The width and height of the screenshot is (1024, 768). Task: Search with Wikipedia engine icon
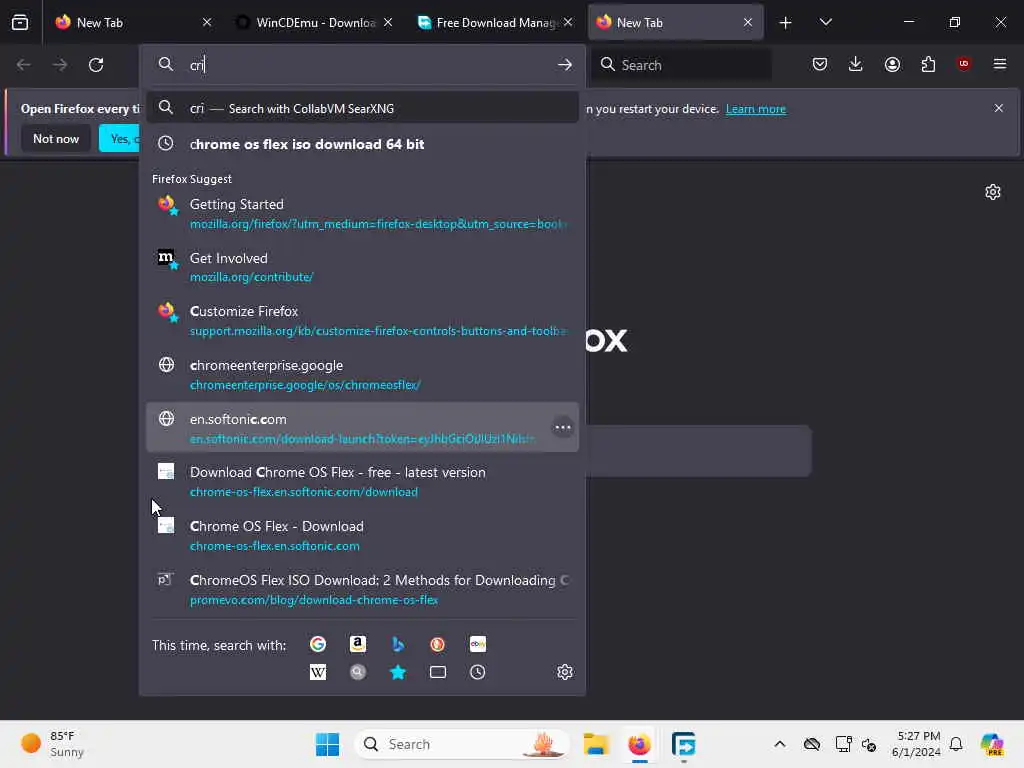(x=318, y=672)
